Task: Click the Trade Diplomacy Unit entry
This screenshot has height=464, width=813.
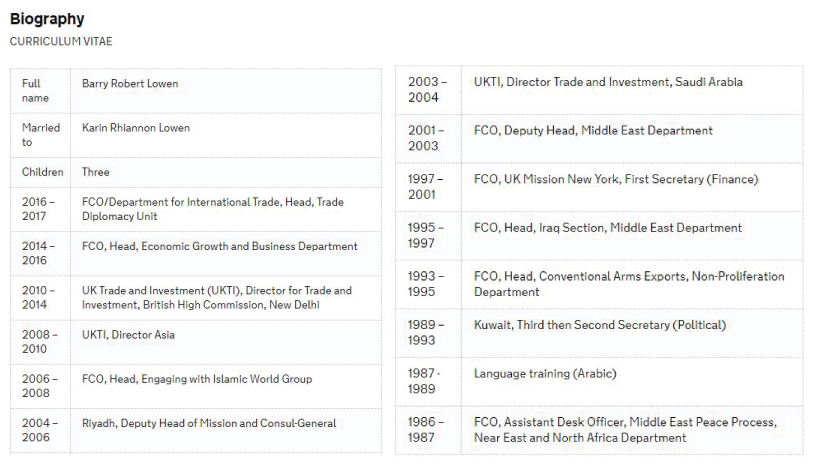Action: (x=212, y=209)
